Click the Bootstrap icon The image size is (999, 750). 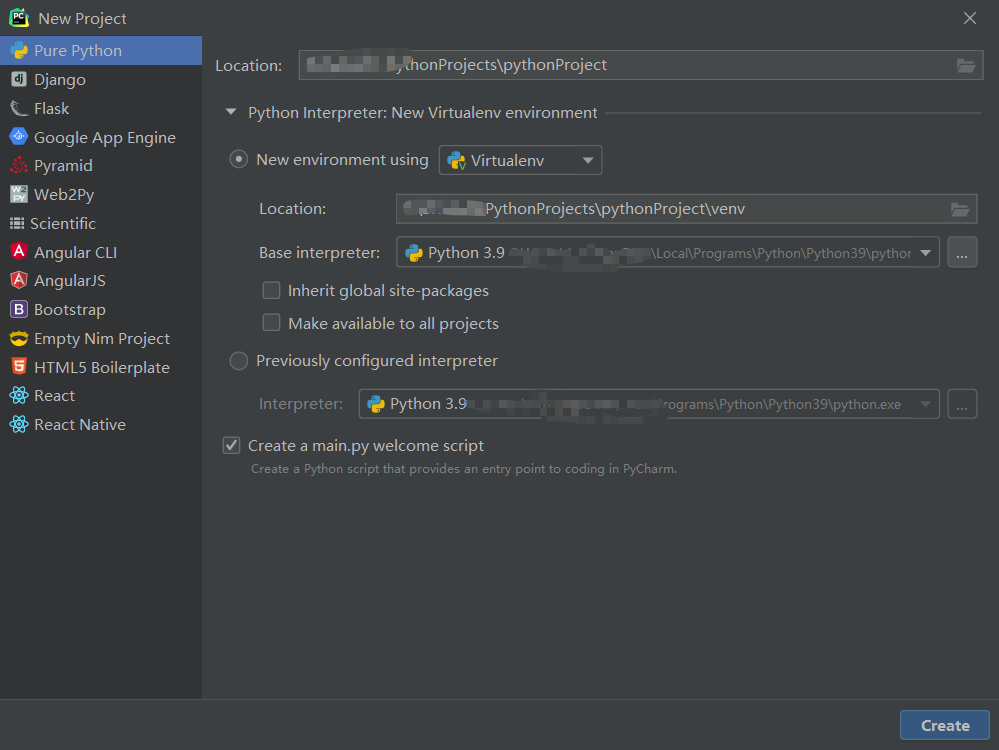[x=19, y=309]
